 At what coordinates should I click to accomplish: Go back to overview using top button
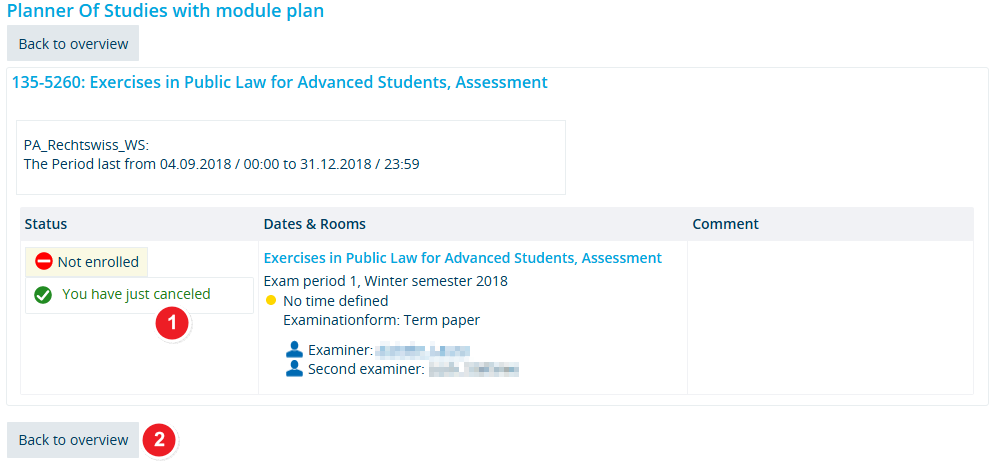pos(73,44)
